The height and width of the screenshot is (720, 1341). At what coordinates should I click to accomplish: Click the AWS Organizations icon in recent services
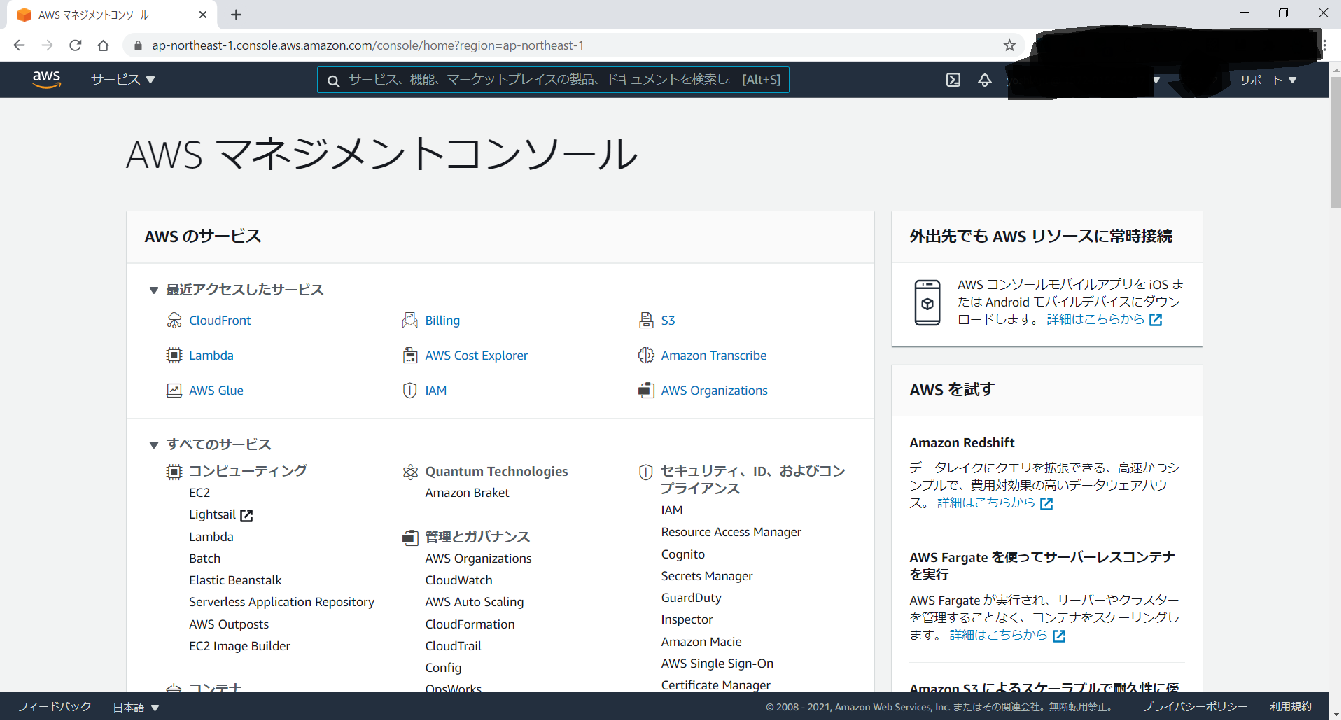click(646, 391)
